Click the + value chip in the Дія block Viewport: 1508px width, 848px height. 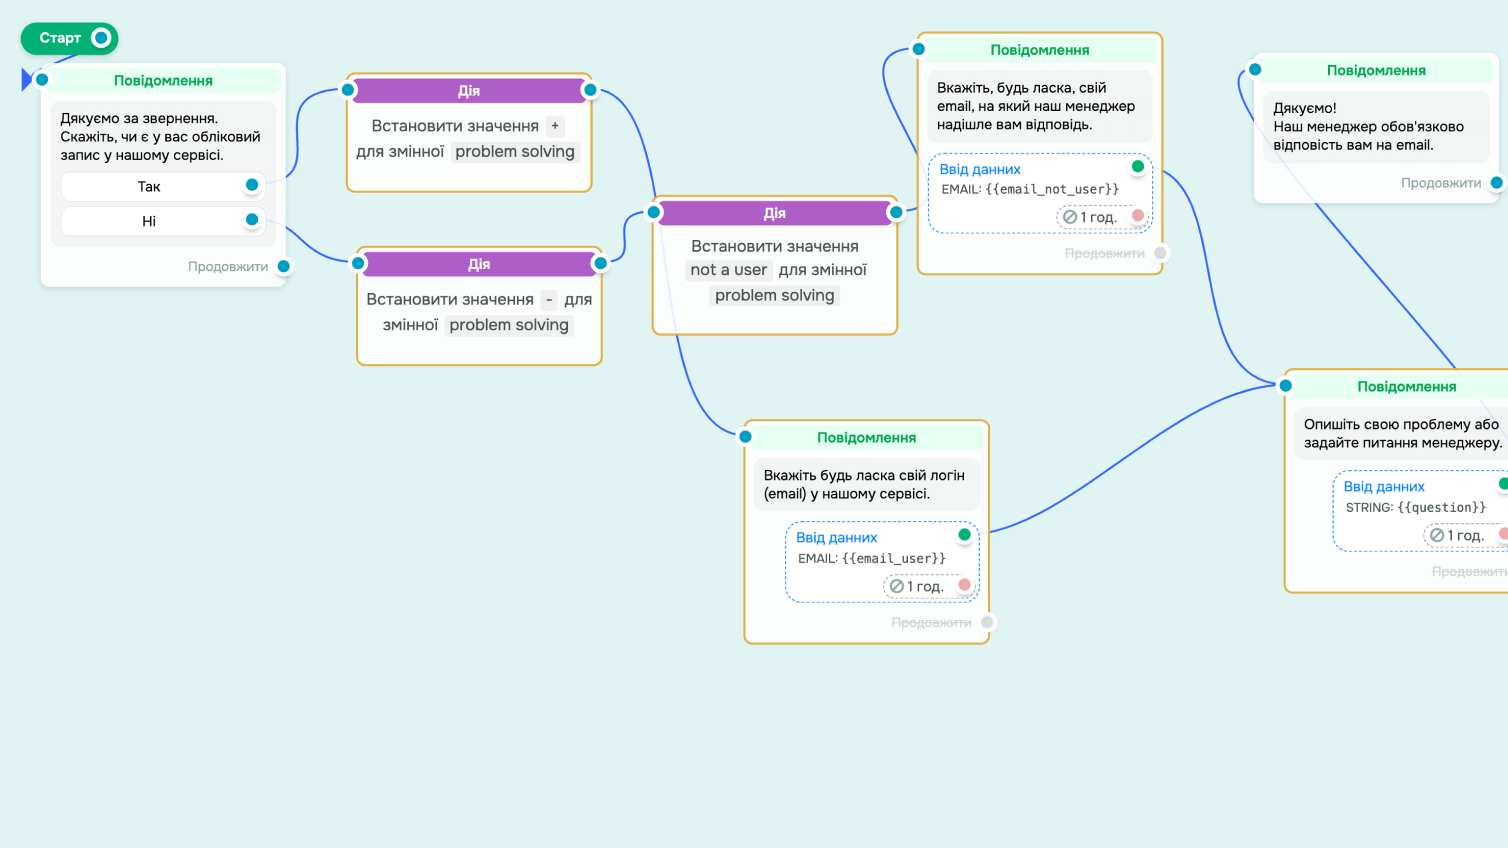(x=555, y=126)
